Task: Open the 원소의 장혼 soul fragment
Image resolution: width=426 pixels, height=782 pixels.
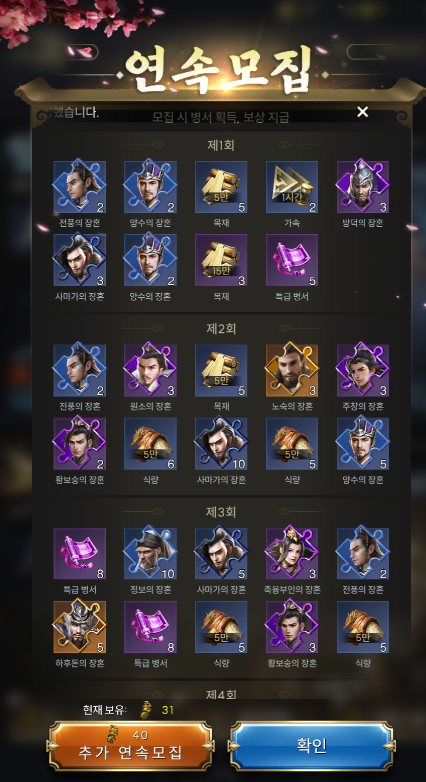Action: tap(150, 371)
